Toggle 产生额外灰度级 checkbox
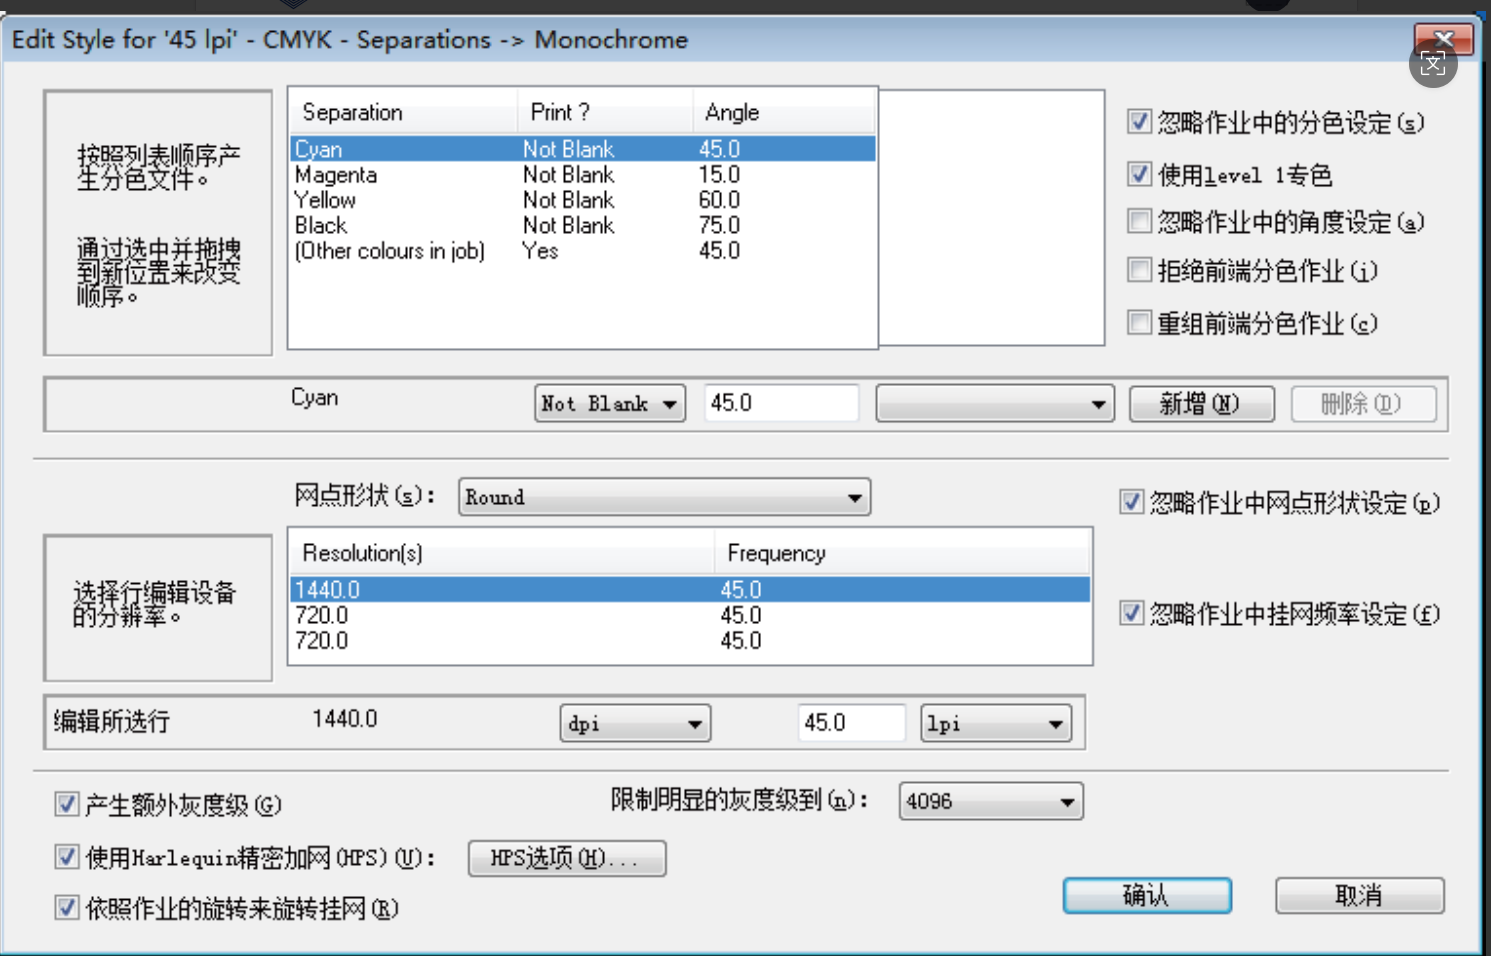1491x956 pixels. 67,804
